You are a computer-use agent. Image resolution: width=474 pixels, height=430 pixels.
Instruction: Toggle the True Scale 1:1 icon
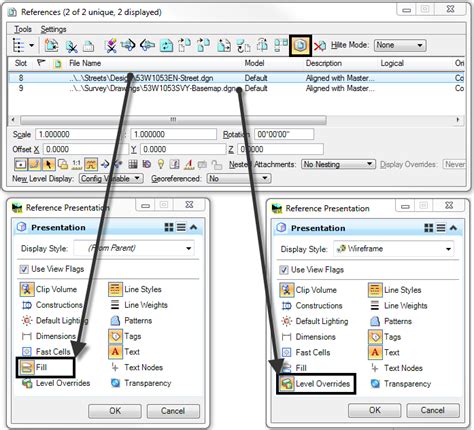(77, 164)
